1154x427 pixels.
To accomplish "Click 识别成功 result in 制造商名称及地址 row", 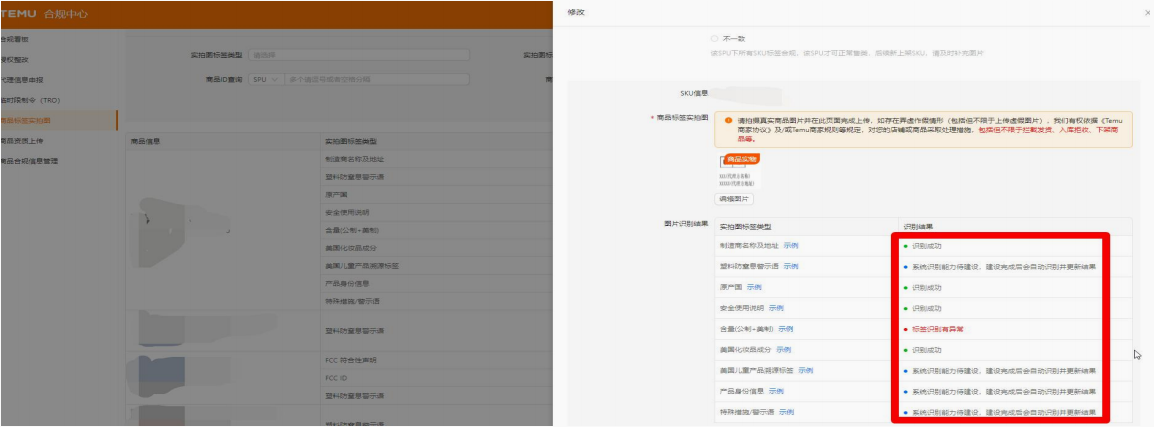I will [927, 246].
